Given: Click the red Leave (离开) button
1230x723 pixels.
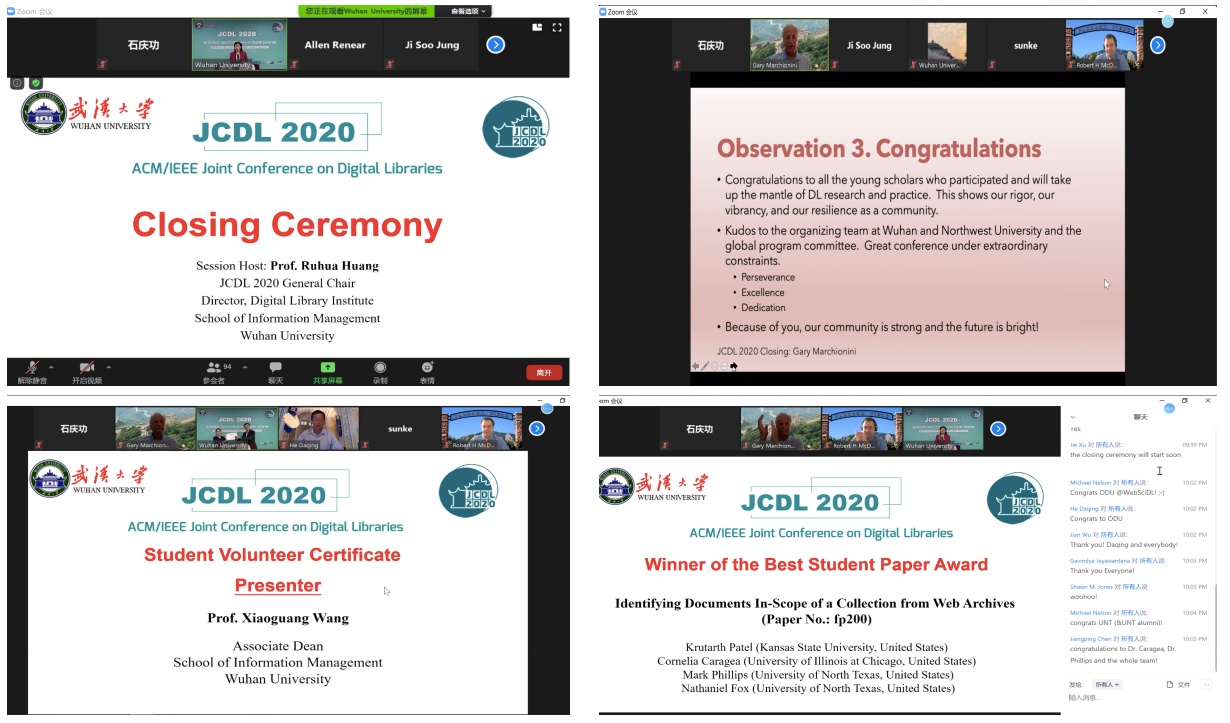Looking at the screenshot, I should [x=543, y=372].
